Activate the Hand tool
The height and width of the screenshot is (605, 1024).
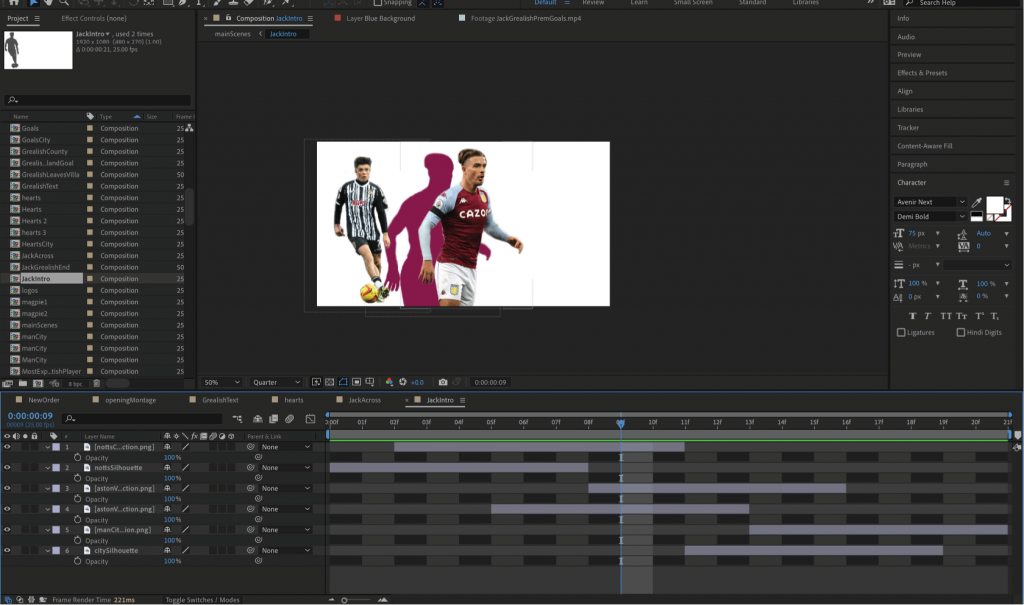pyautogui.click(x=49, y=4)
